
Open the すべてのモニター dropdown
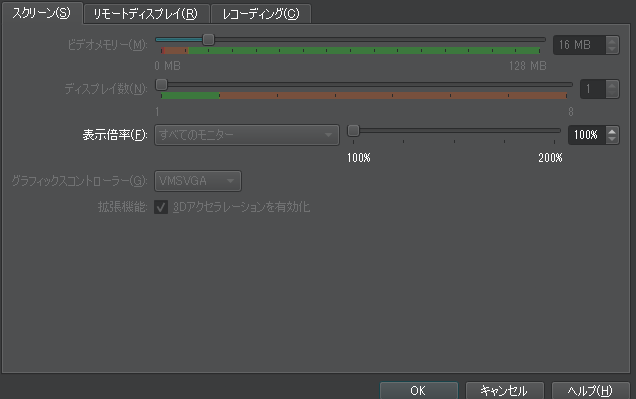tap(247, 135)
